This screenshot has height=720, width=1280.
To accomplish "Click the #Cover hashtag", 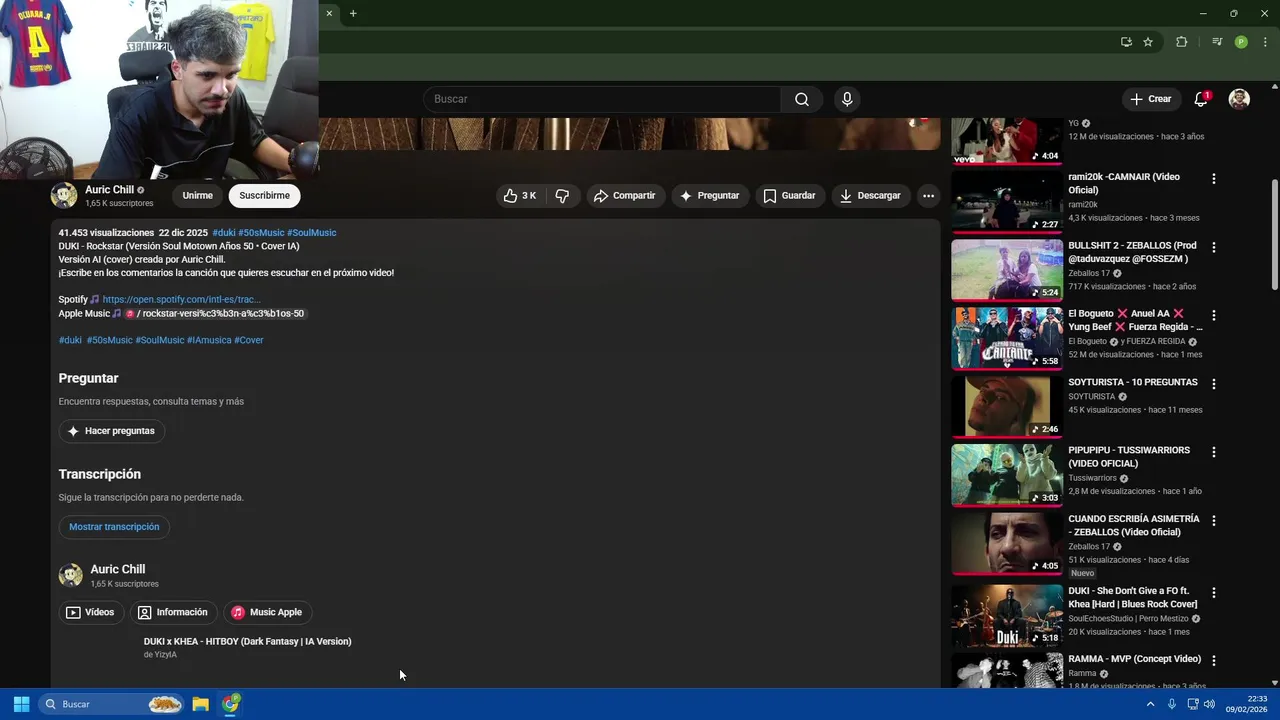I will [x=249, y=340].
